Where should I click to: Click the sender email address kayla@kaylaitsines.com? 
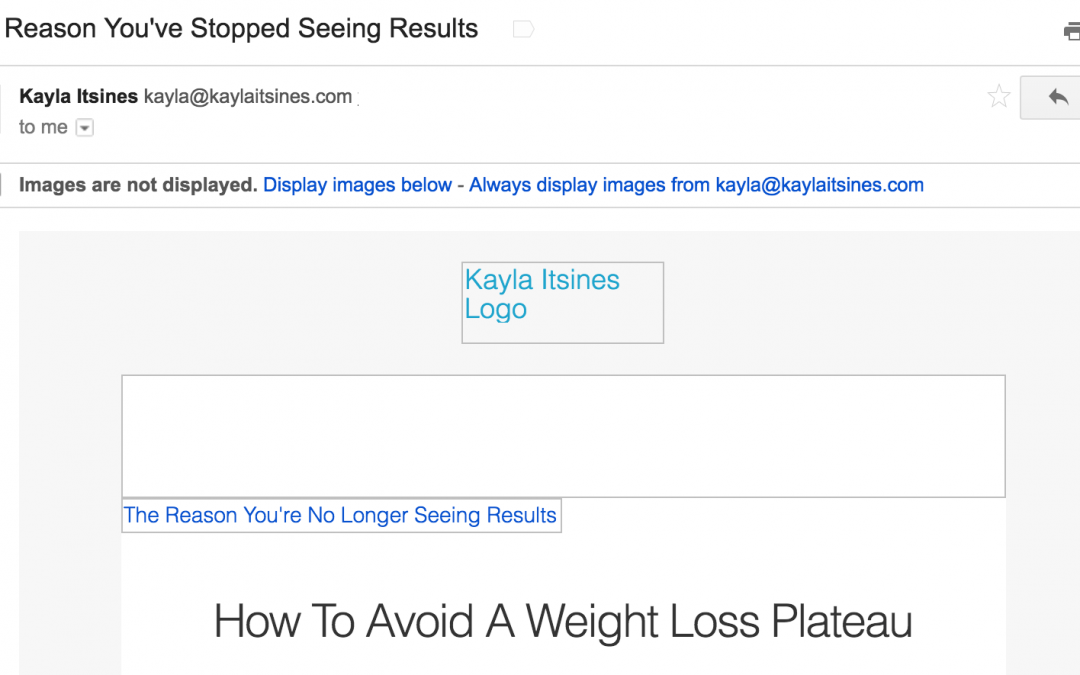point(248,97)
